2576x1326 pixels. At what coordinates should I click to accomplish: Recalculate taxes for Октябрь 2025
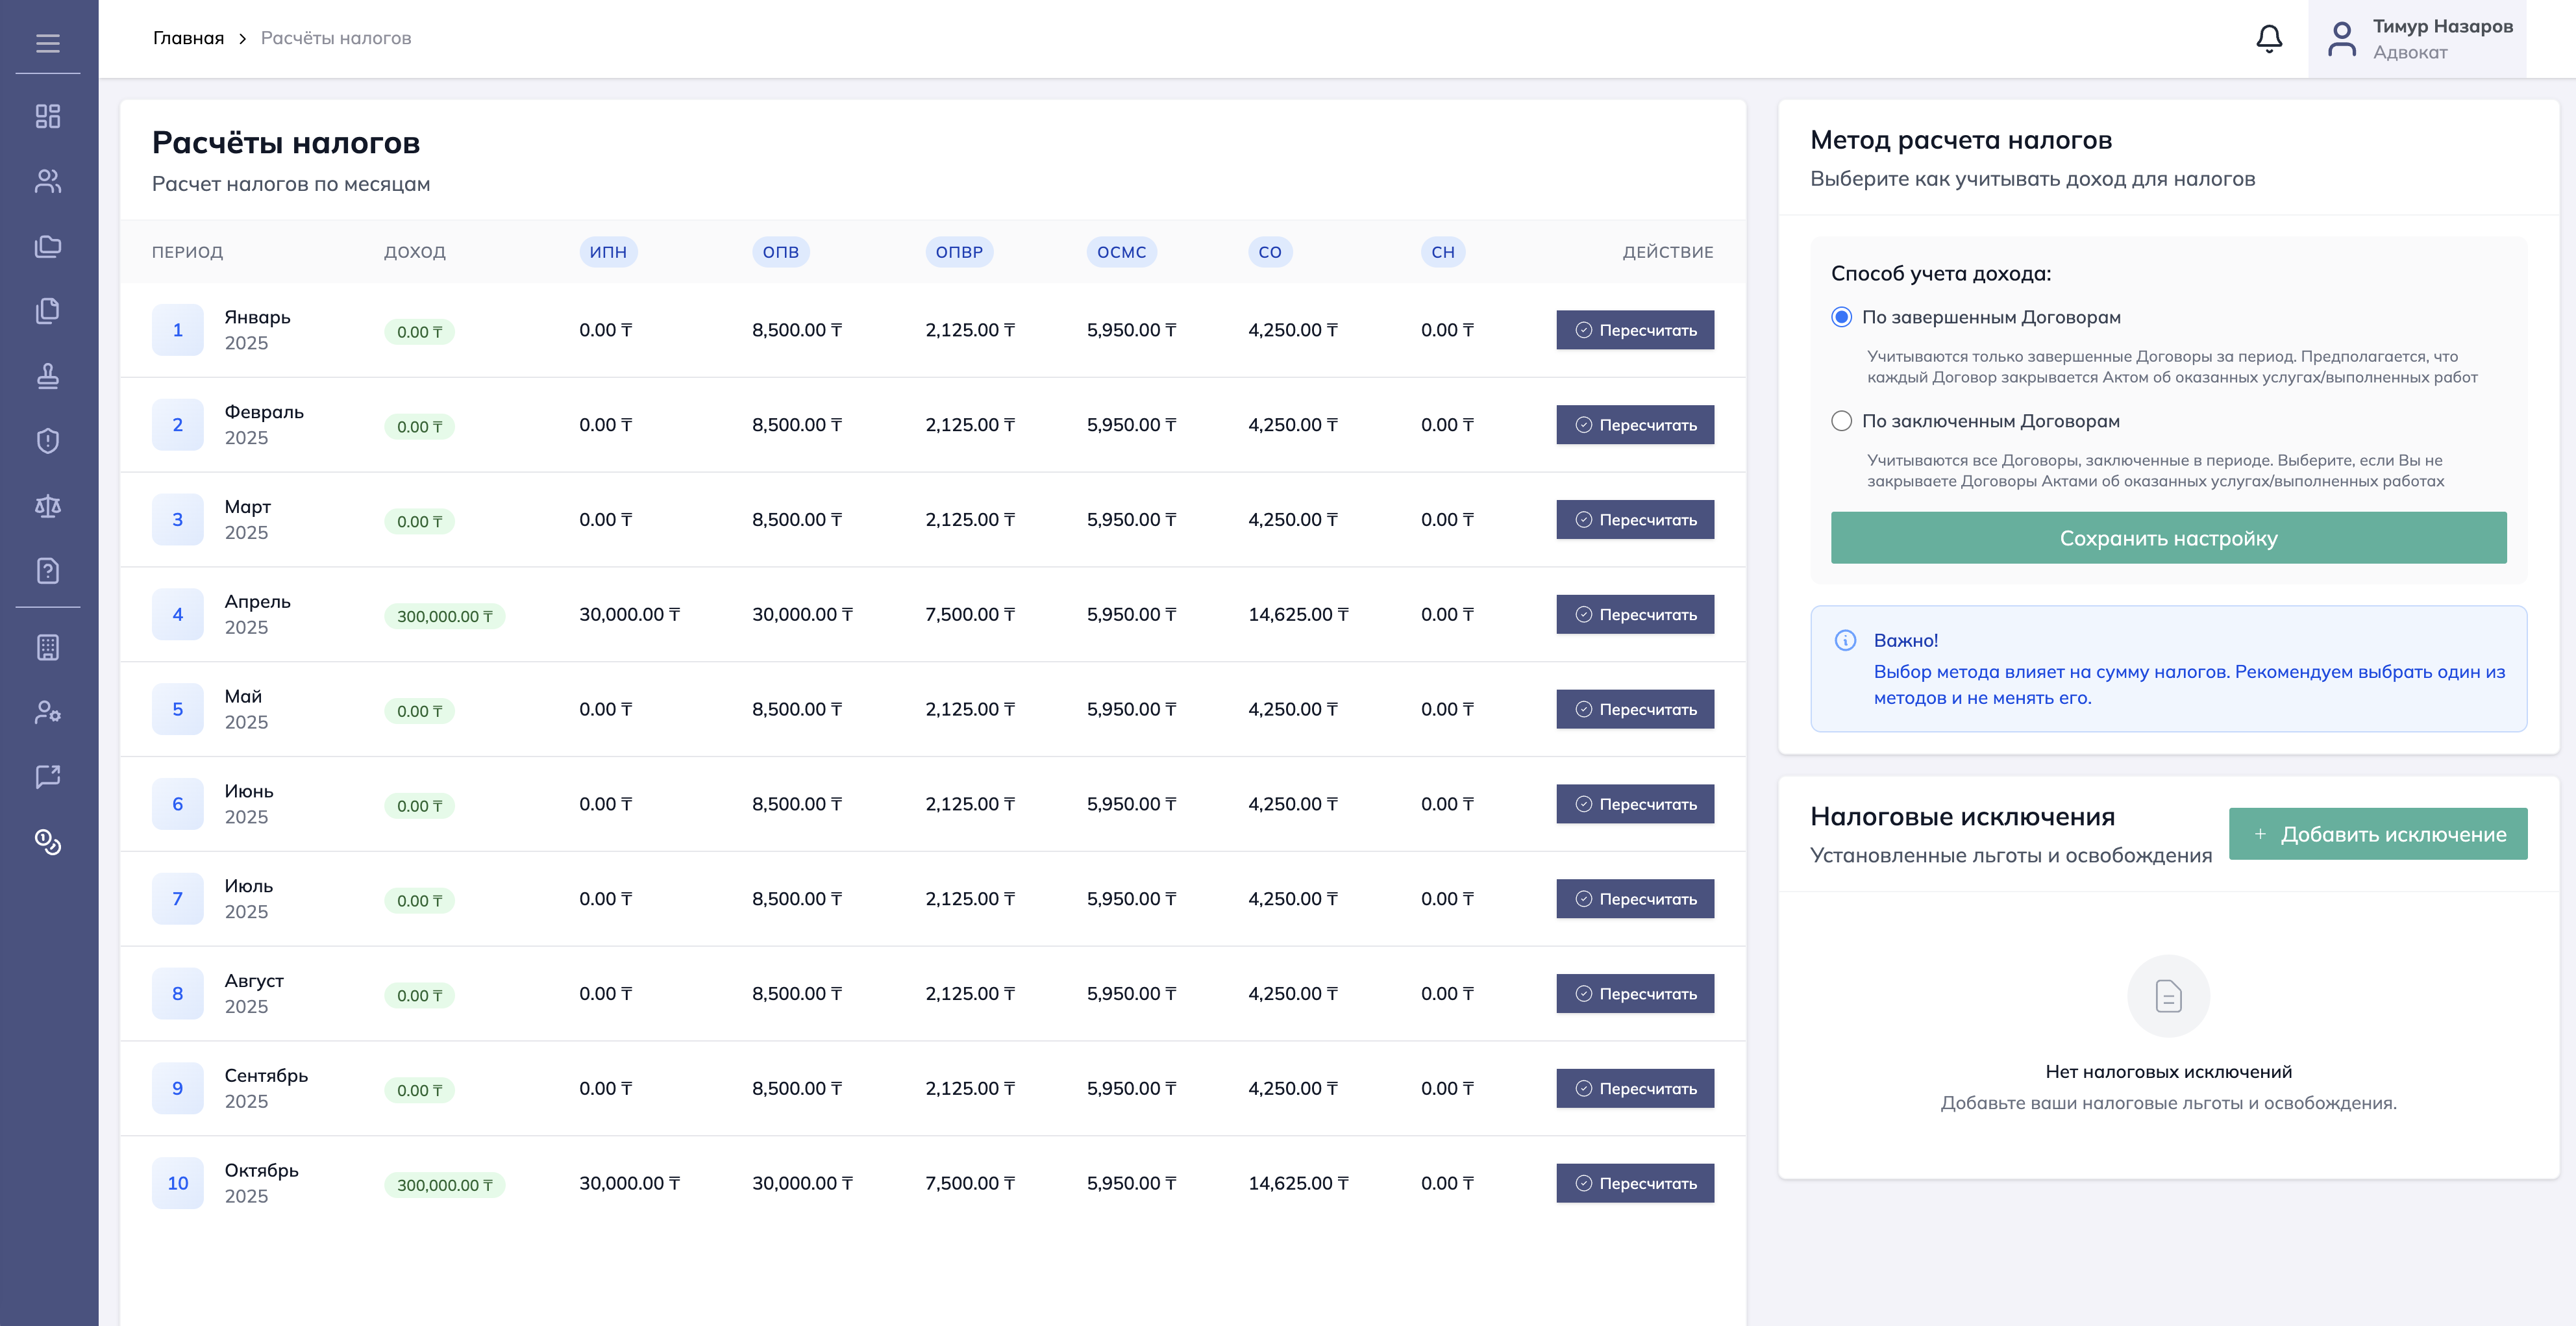point(1634,1183)
